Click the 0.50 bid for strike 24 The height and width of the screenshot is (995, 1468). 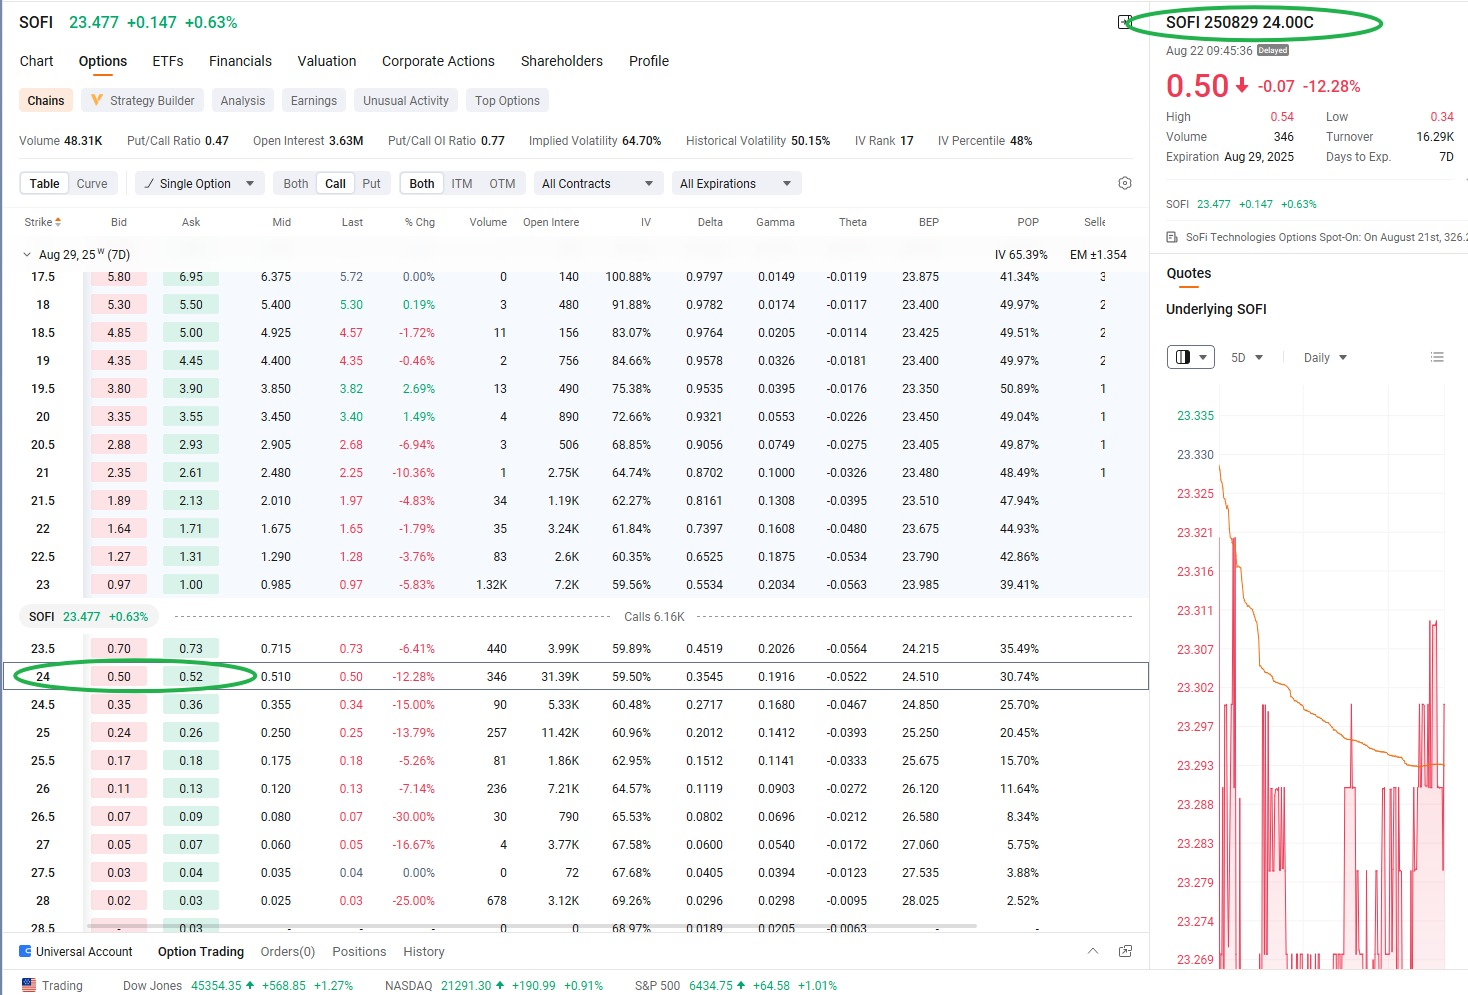[x=119, y=677]
